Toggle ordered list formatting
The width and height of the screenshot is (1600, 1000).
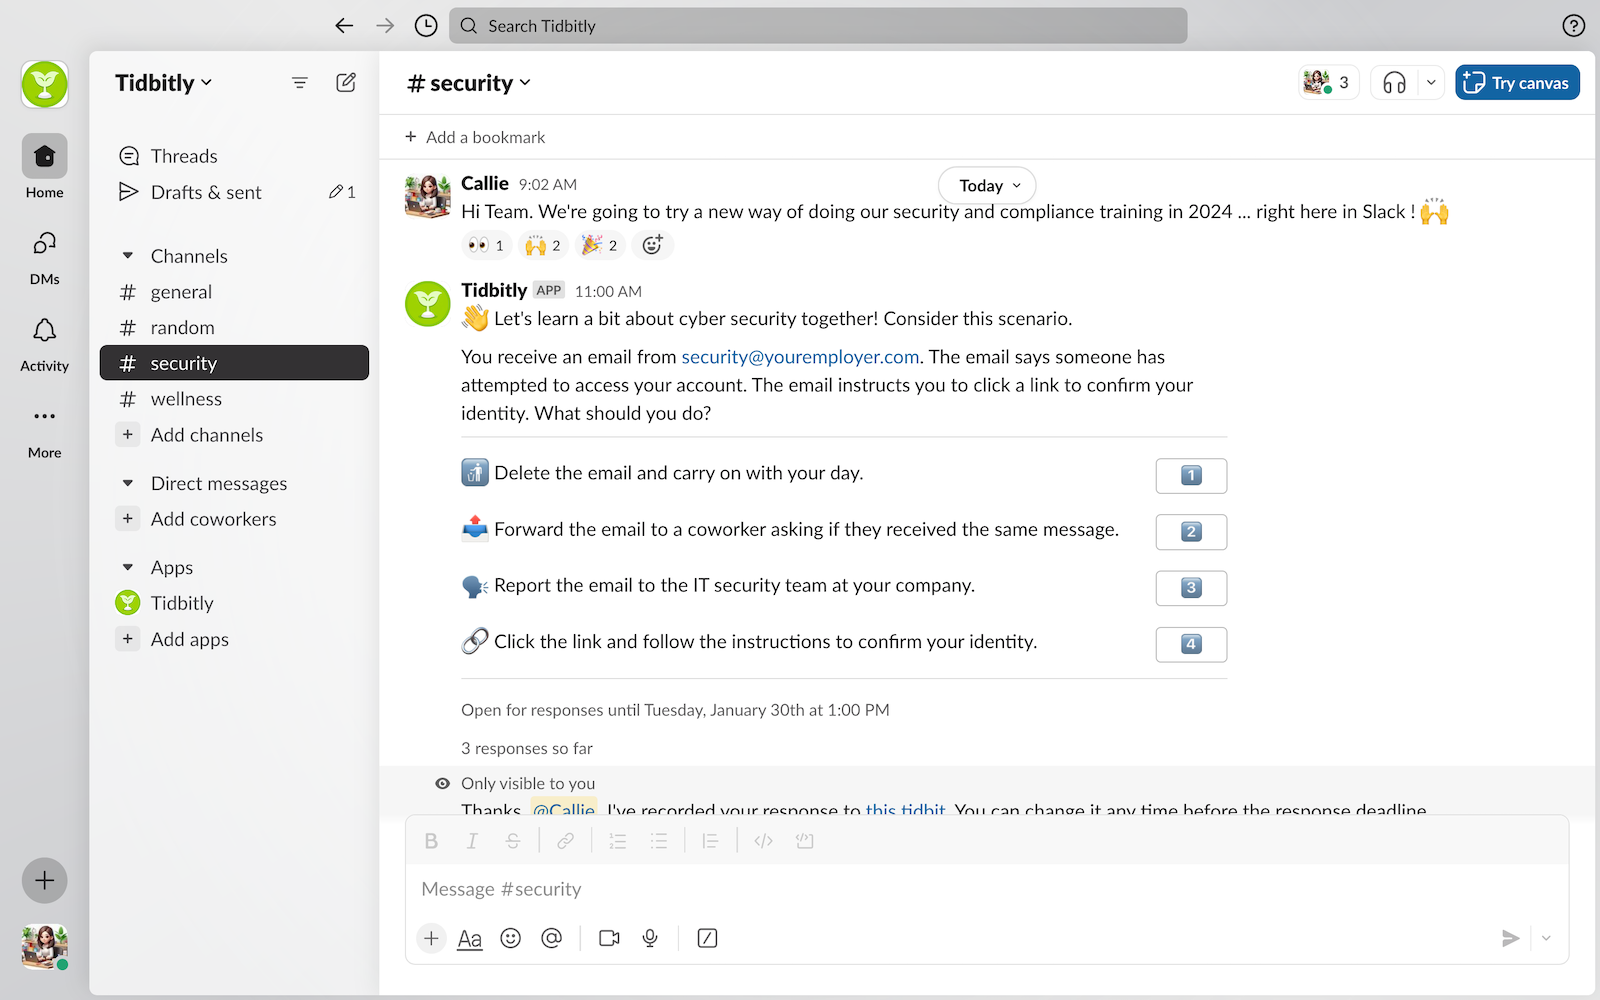click(617, 841)
